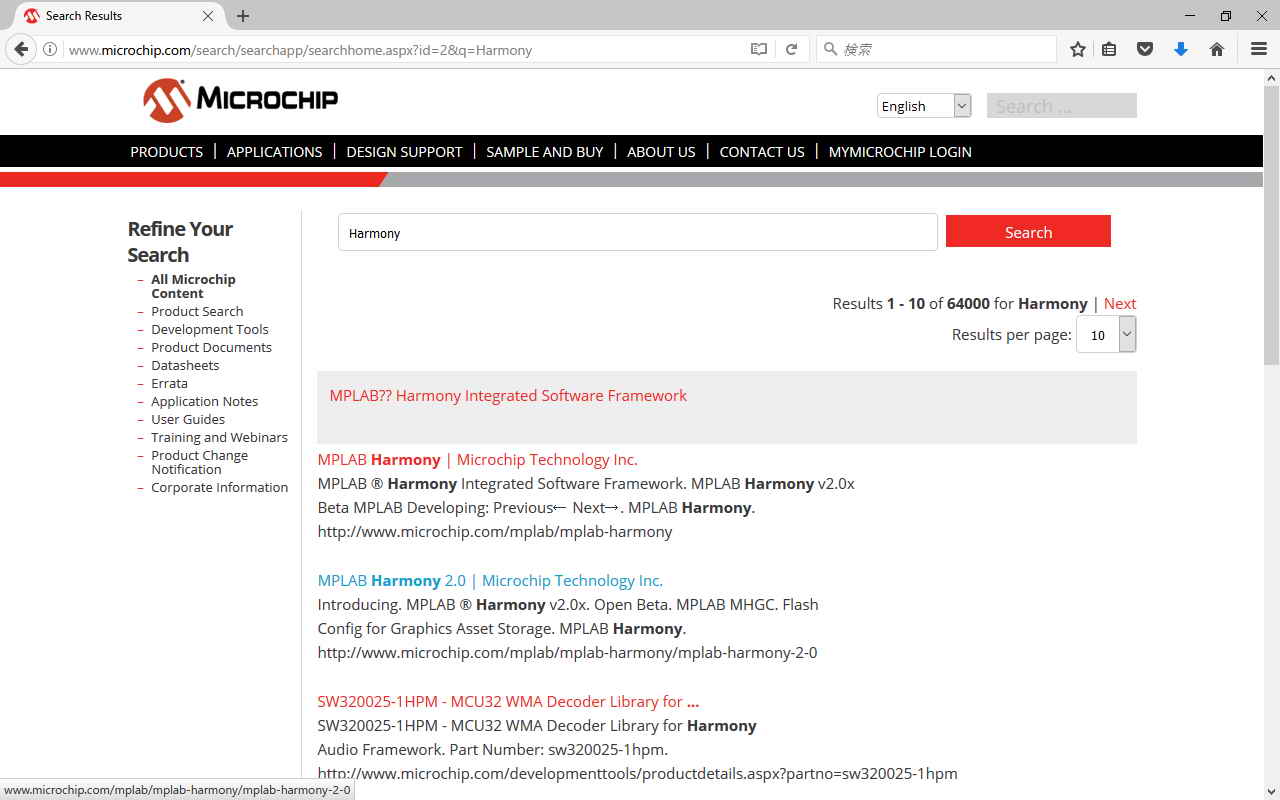Filter by User Guides
This screenshot has width=1280, height=800.
coord(188,419)
